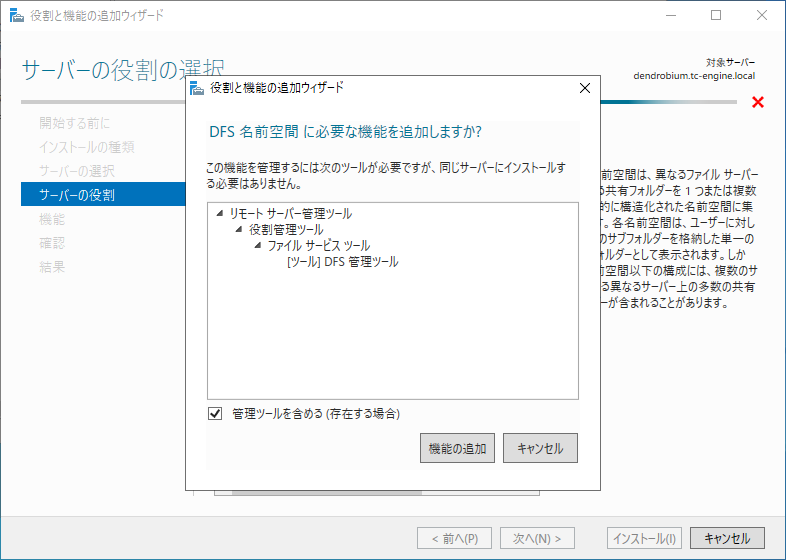Screen dimensions: 786x560
Task: Click main wizard キャンセル button at bottom
Action: 727,538
